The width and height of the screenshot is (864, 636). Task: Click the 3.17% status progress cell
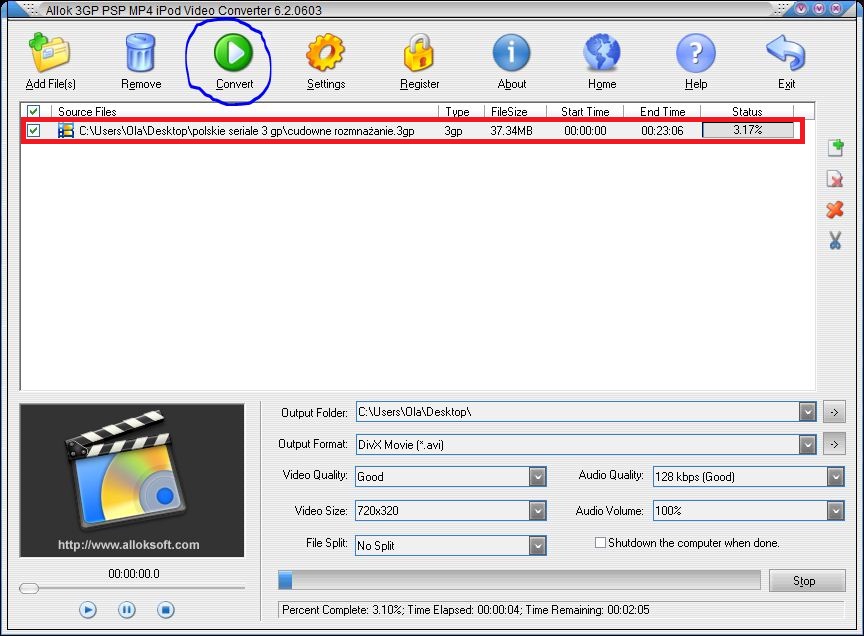(x=748, y=130)
